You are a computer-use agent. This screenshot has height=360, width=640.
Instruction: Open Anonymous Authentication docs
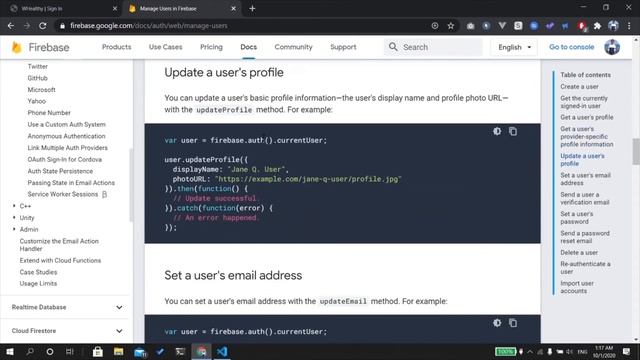click(x=66, y=136)
